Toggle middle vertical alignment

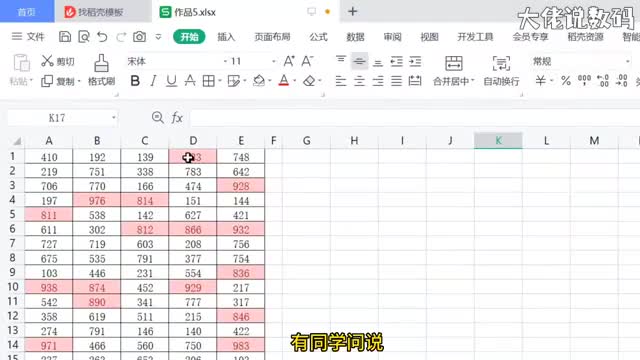[359, 61]
